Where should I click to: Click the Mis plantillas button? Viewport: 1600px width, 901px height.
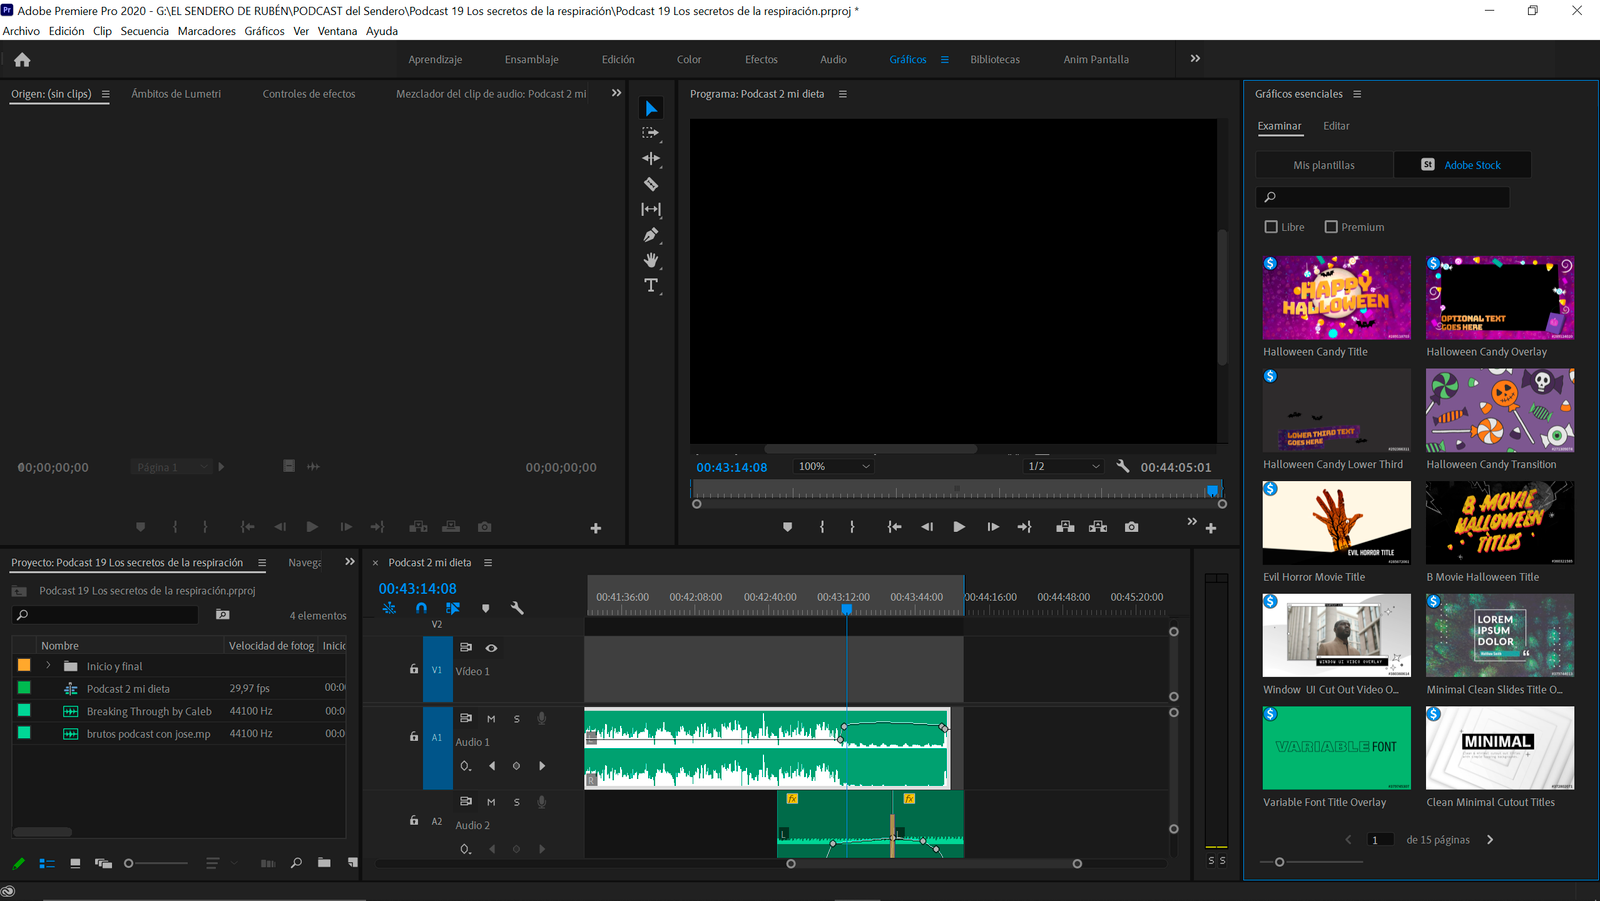(x=1324, y=164)
